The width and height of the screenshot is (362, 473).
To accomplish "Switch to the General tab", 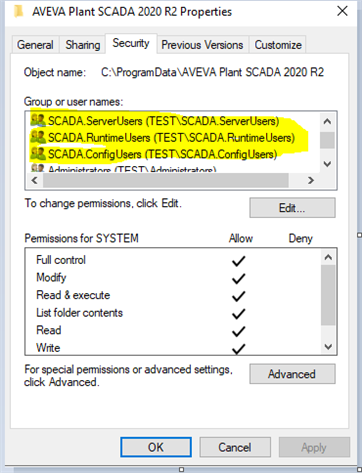I will (35, 45).
